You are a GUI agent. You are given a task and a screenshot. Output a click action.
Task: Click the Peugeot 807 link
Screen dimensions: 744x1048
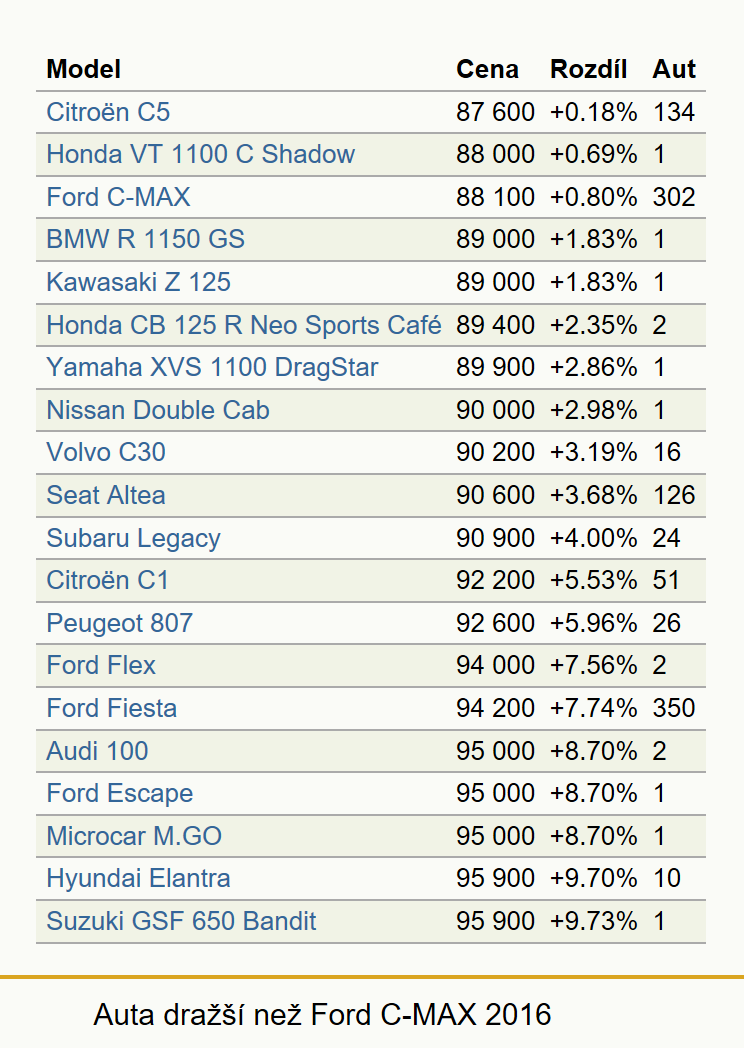click(x=119, y=622)
